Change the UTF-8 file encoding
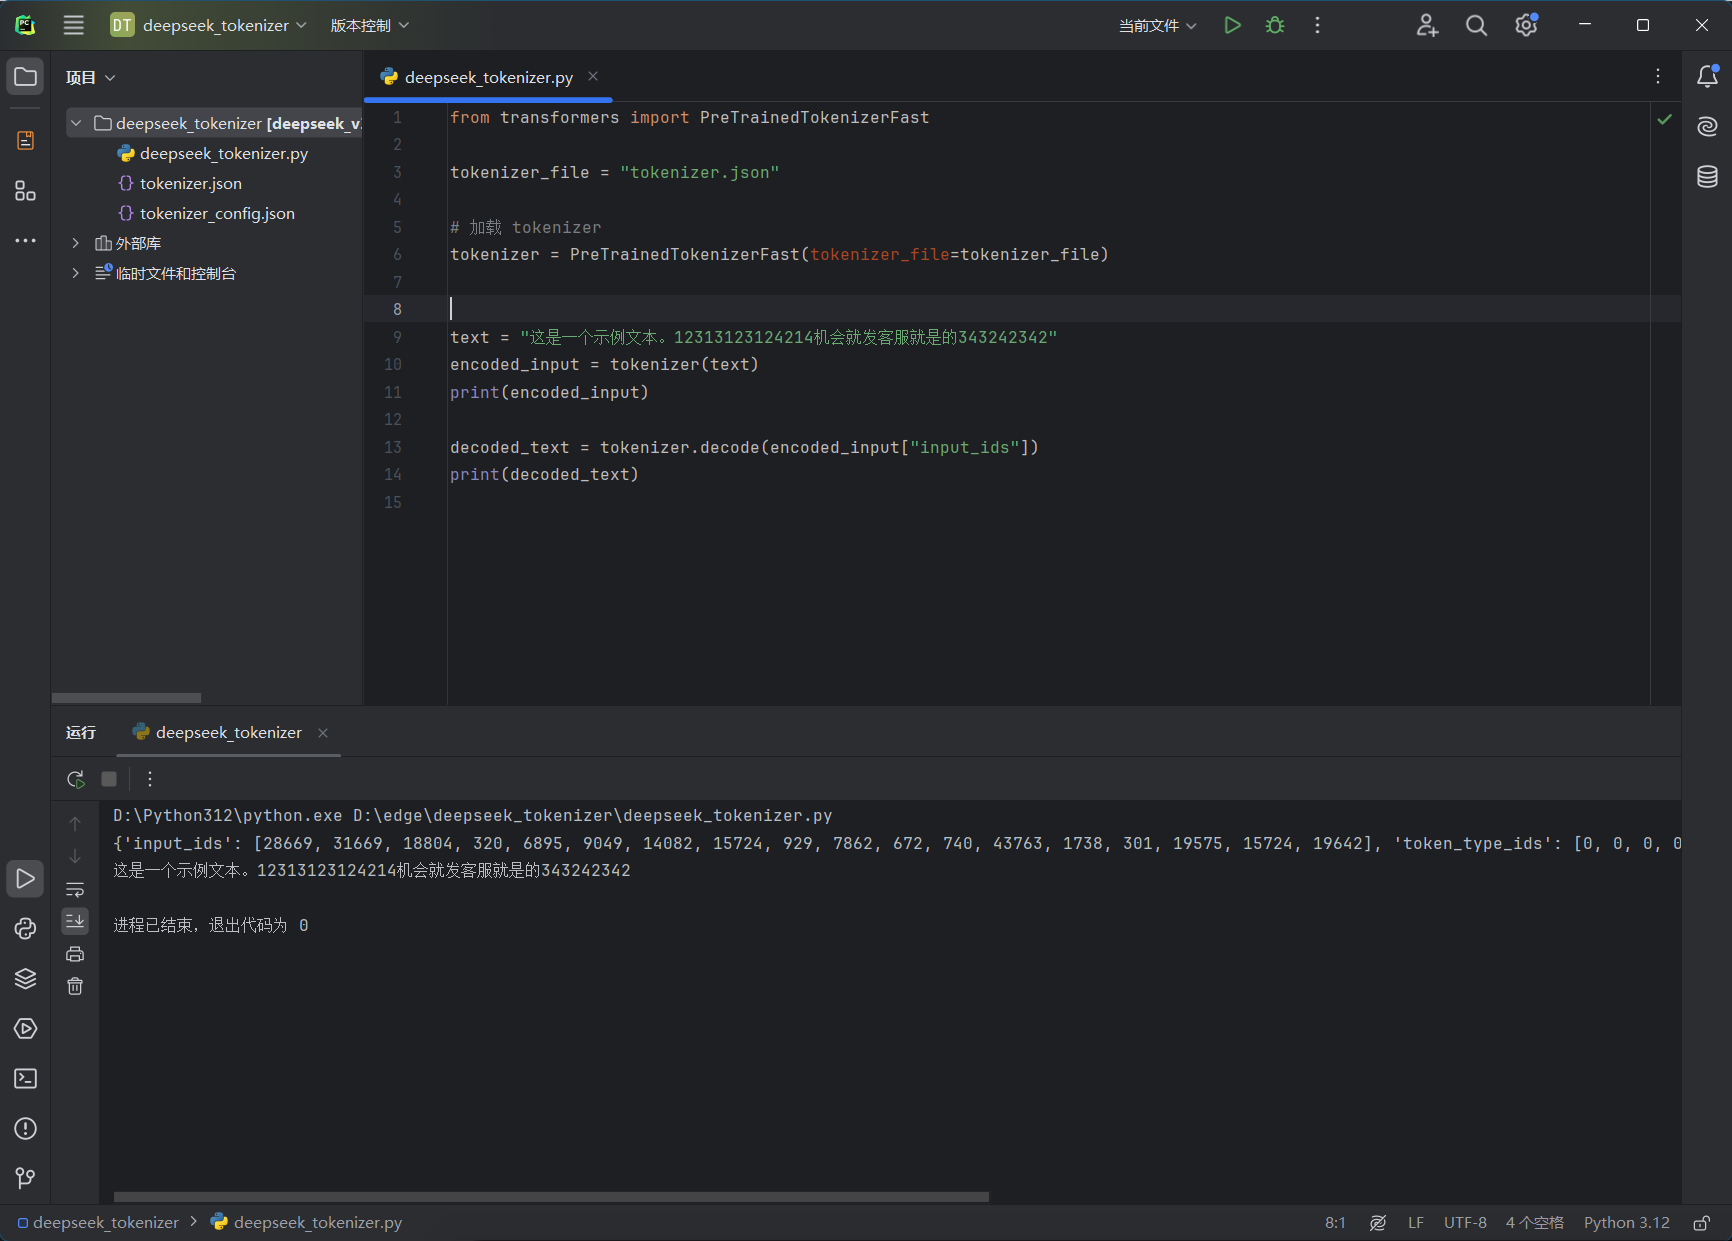Viewport: 1732px width, 1241px height. [1465, 1222]
